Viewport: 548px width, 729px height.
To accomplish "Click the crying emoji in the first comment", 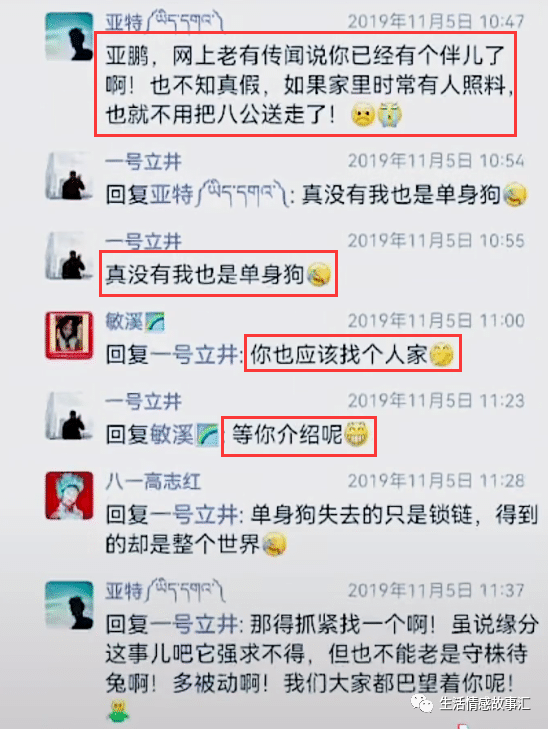I will point(390,114).
